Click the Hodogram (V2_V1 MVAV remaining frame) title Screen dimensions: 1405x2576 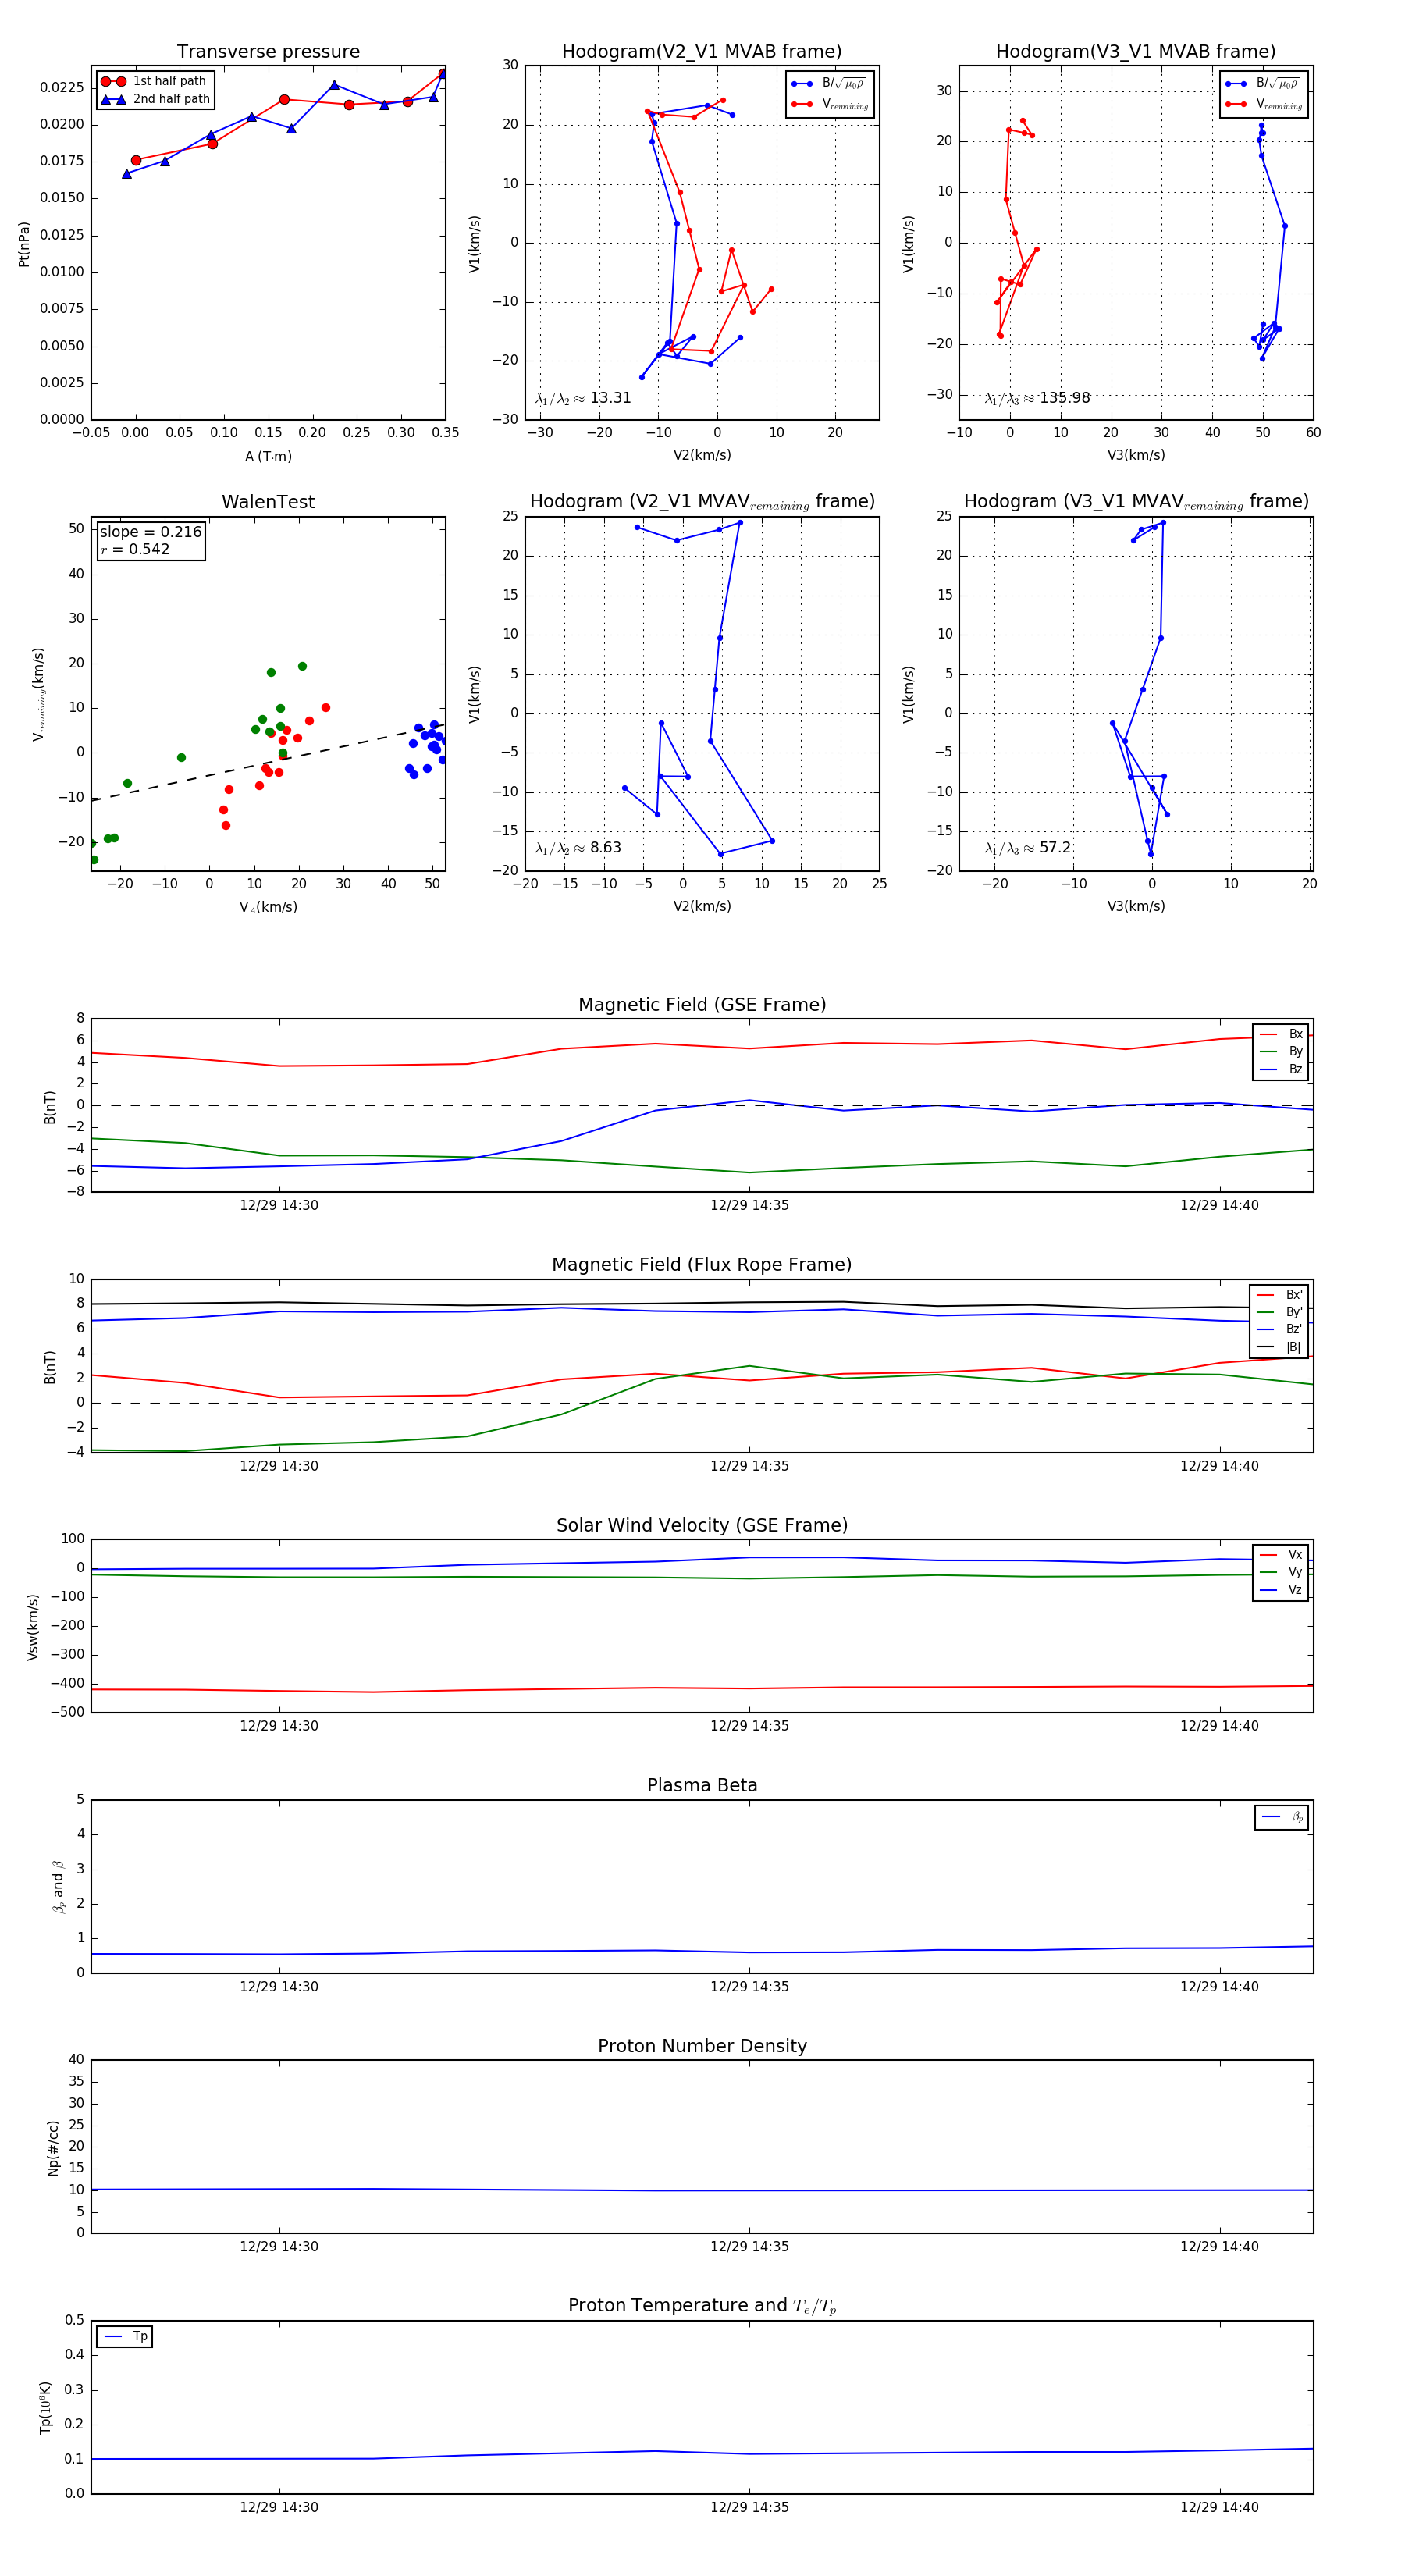[x=702, y=502]
